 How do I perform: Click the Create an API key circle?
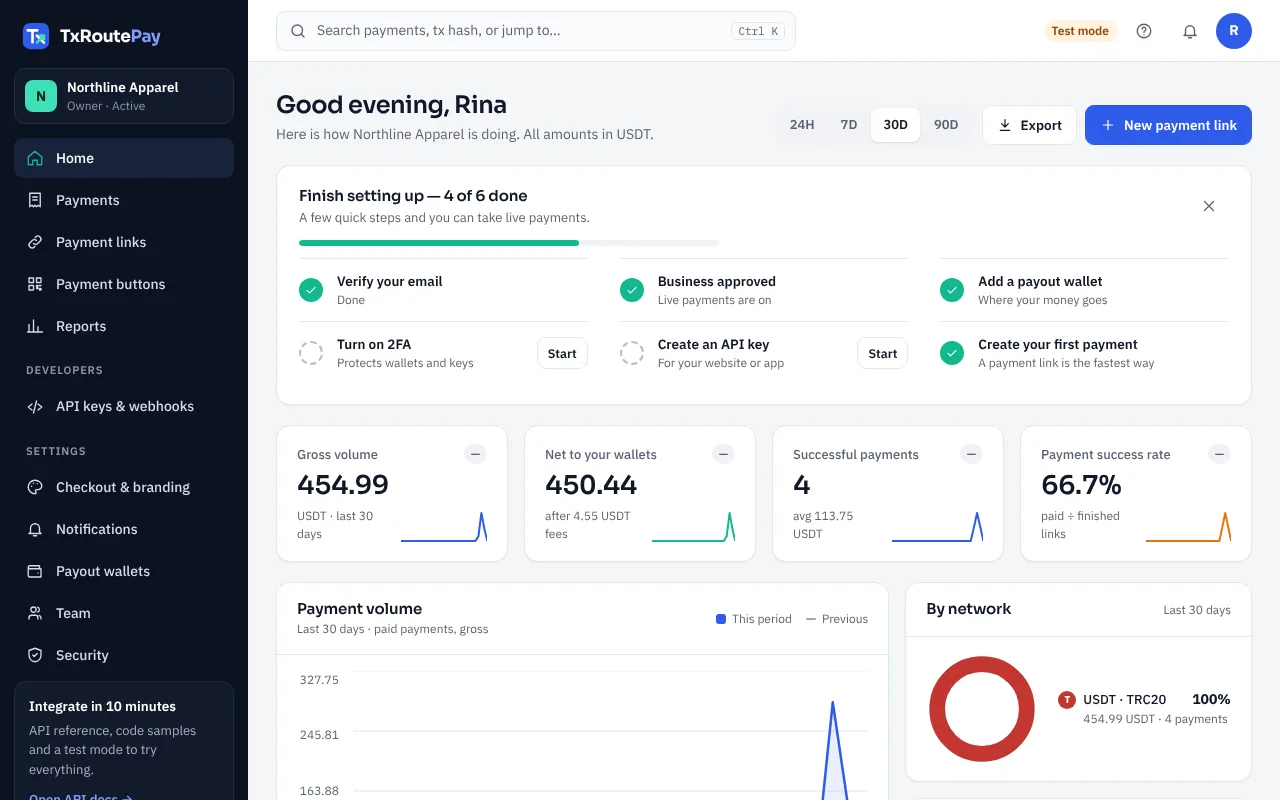point(632,353)
